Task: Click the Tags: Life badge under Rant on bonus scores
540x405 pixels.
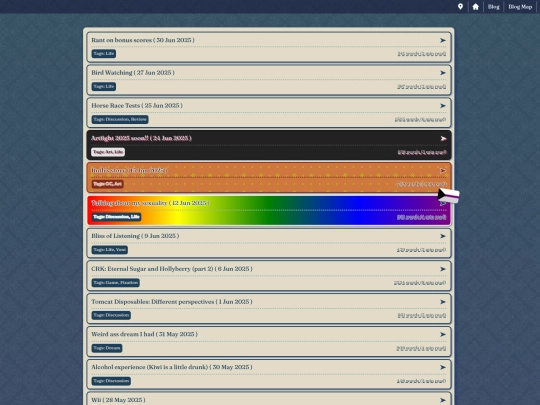Action: click(x=104, y=54)
